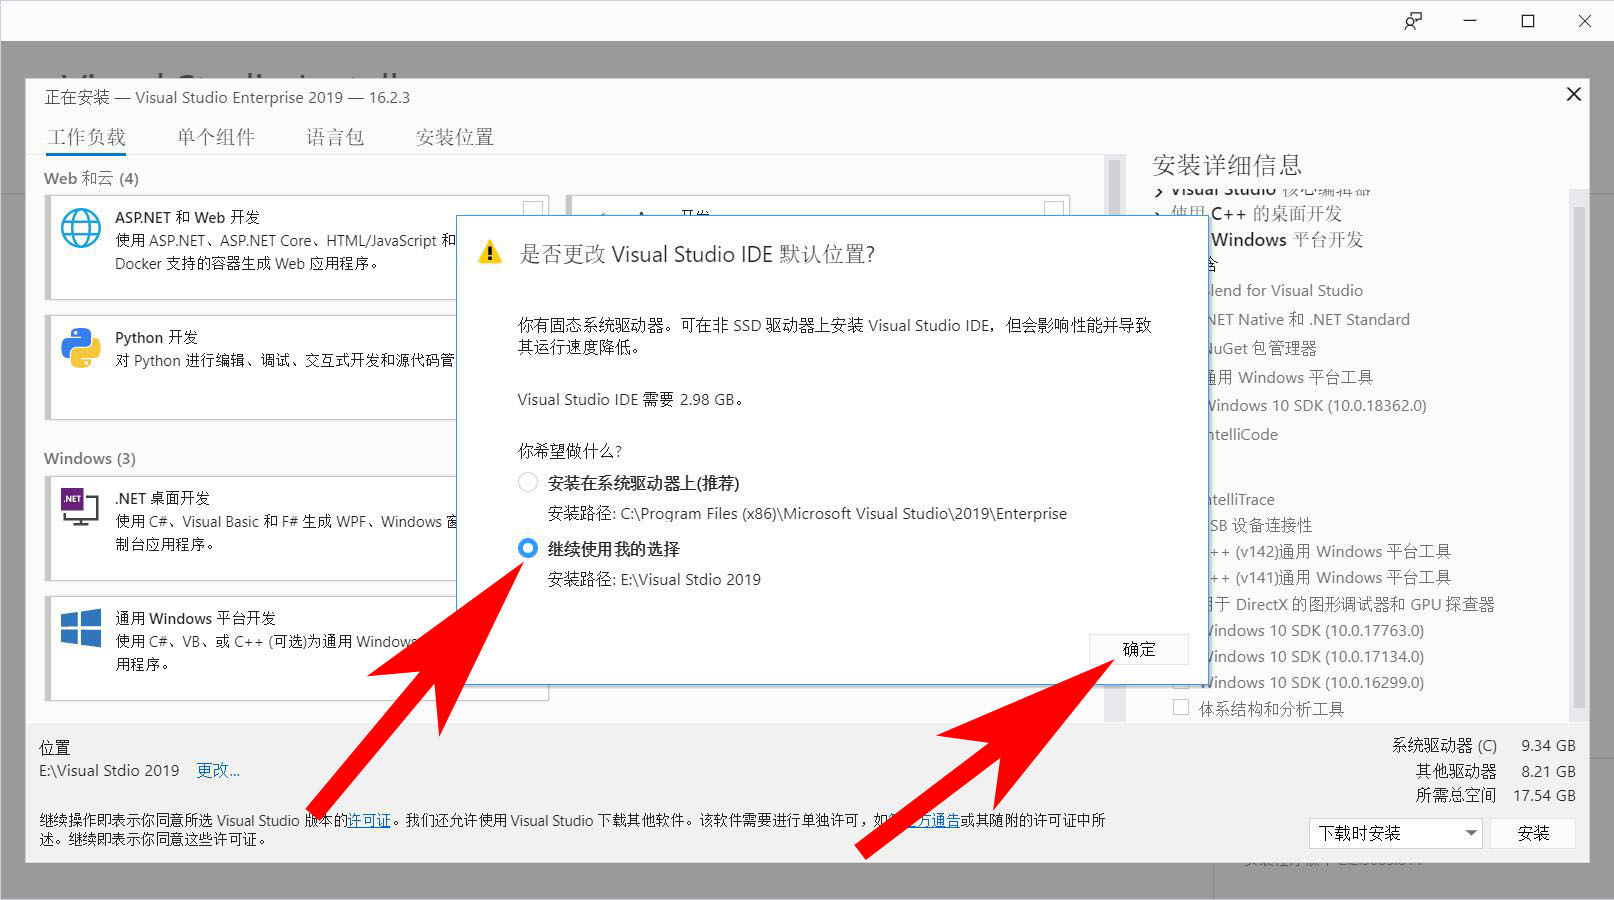1614x900 pixels.
Task: Close the installer panel with the X
Action: (1573, 94)
